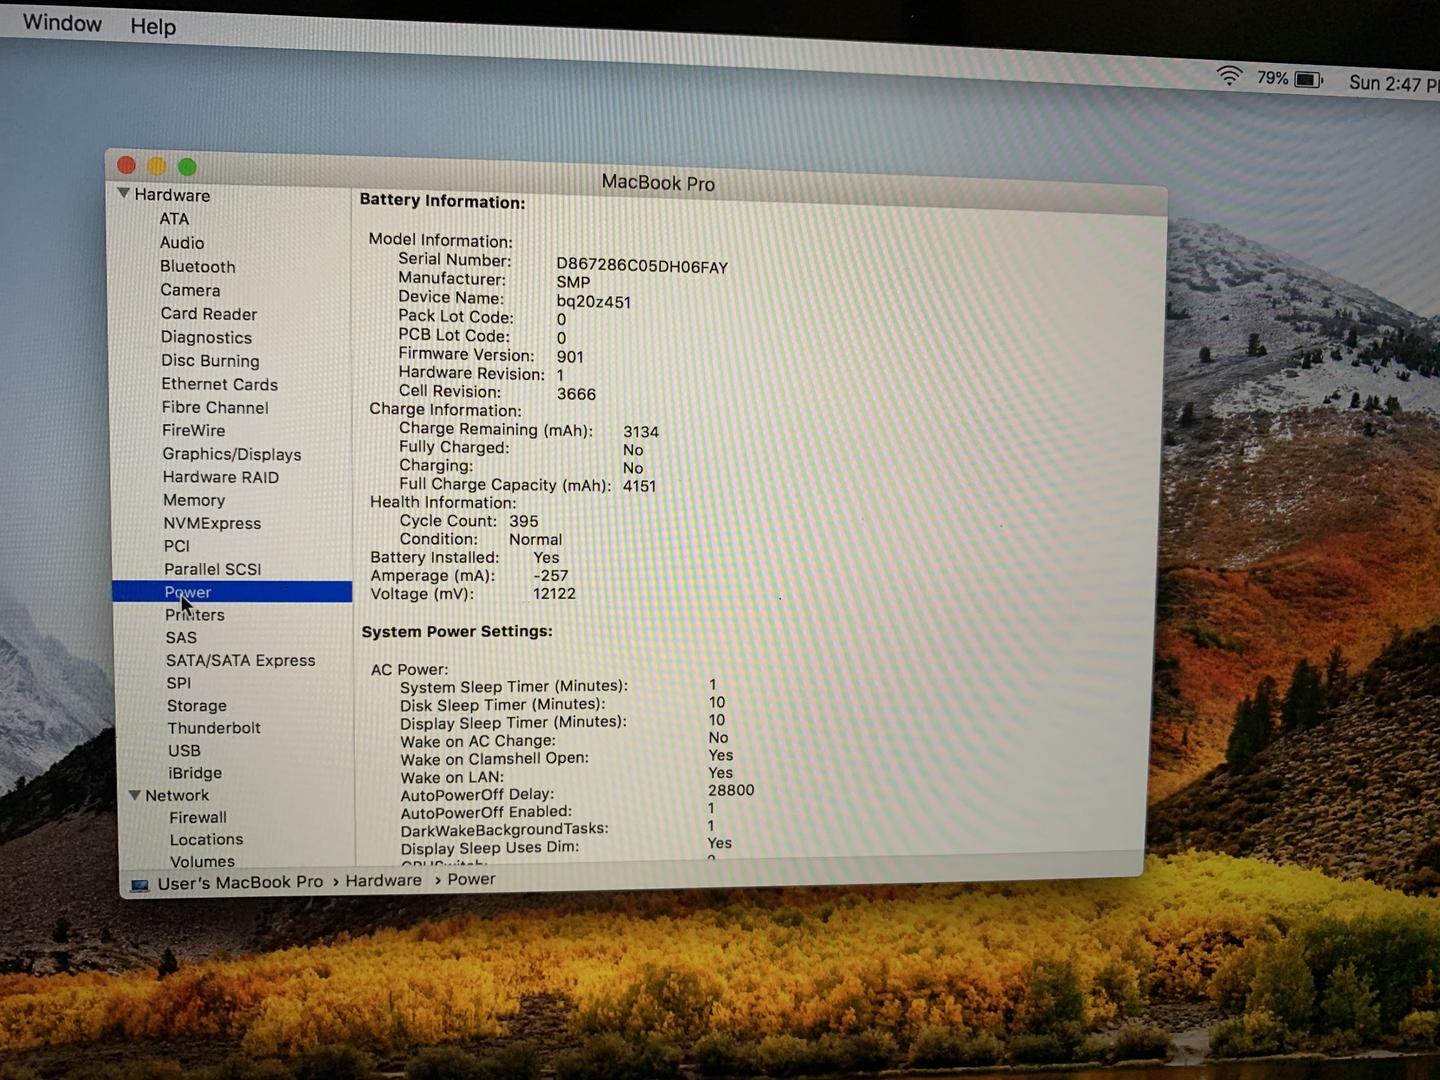Click the Wake on LAN label

coord(452,778)
